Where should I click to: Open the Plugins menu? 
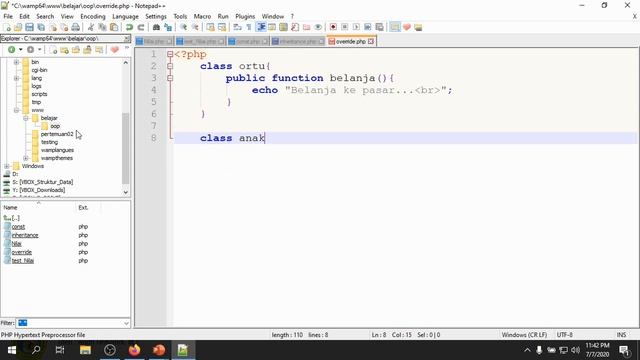245,16
